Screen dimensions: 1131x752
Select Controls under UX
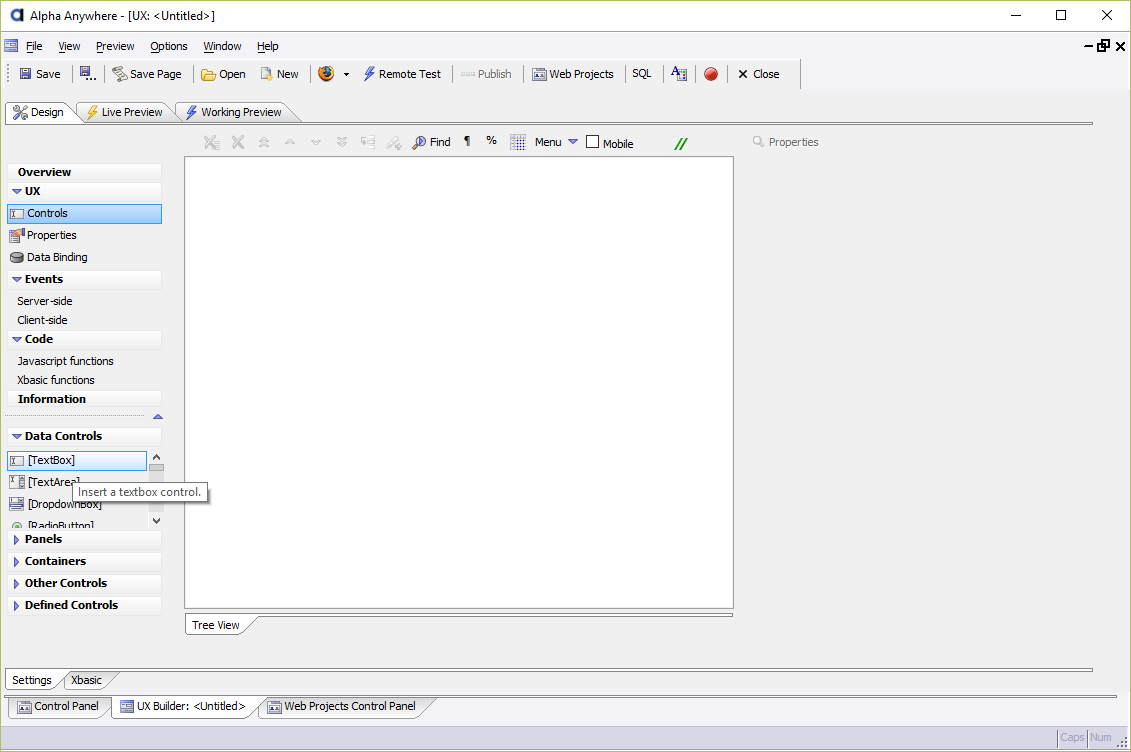pyautogui.click(x=84, y=213)
